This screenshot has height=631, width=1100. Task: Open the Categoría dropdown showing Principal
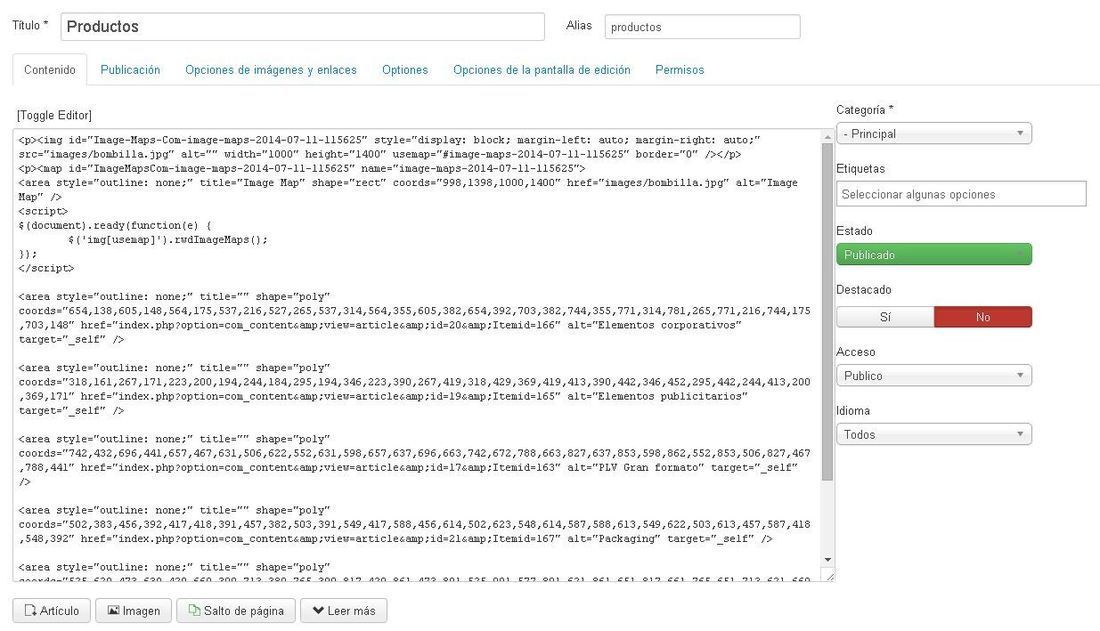[934, 133]
